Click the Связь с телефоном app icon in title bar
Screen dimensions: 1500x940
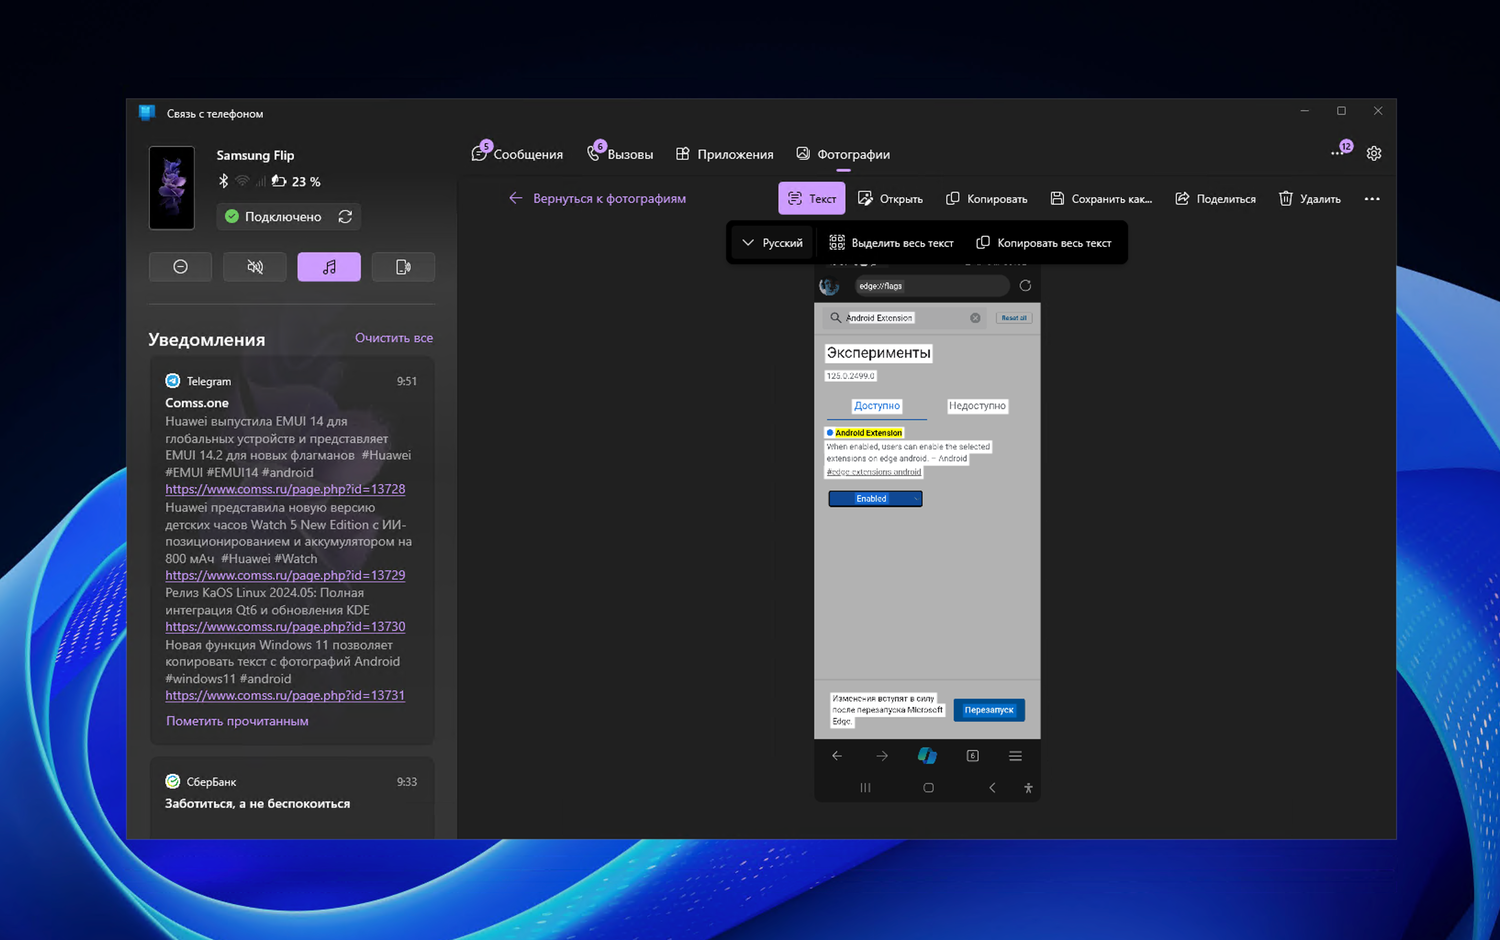coord(147,113)
